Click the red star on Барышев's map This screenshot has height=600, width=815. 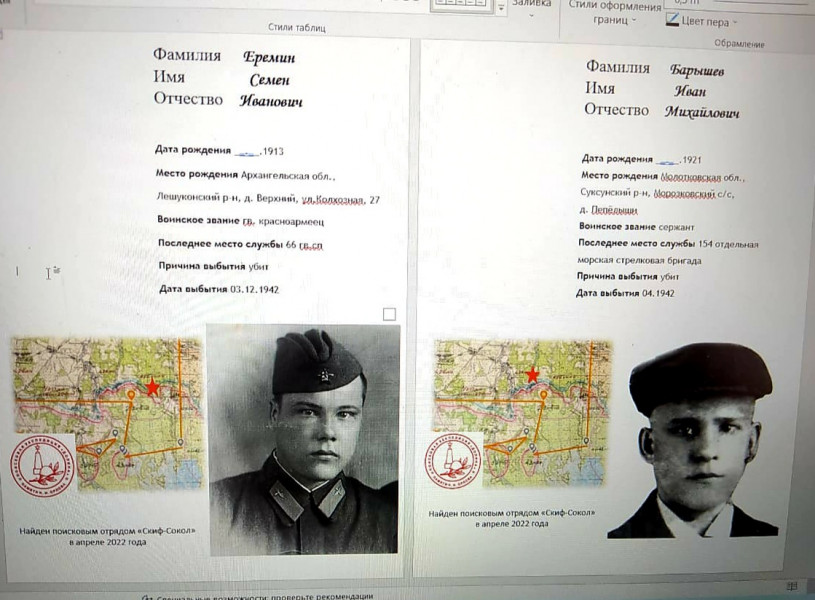point(532,375)
